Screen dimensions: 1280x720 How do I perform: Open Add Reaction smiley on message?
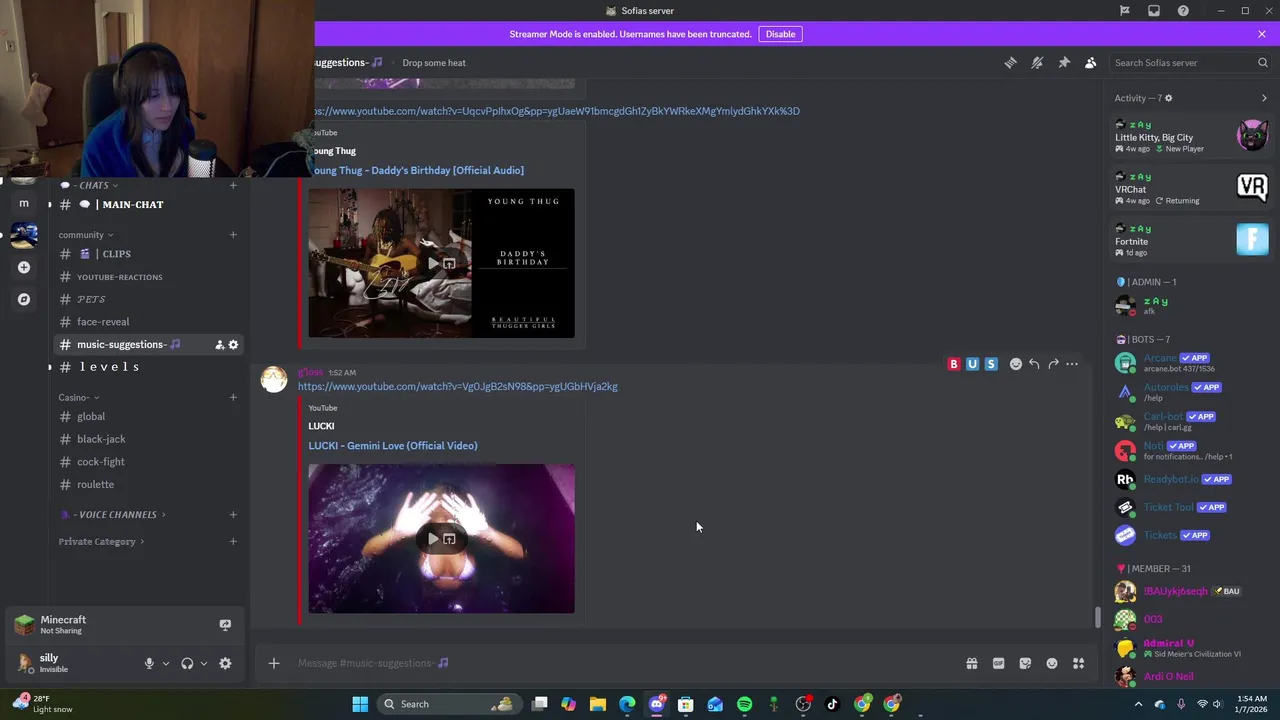click(x=1016, y=364)
